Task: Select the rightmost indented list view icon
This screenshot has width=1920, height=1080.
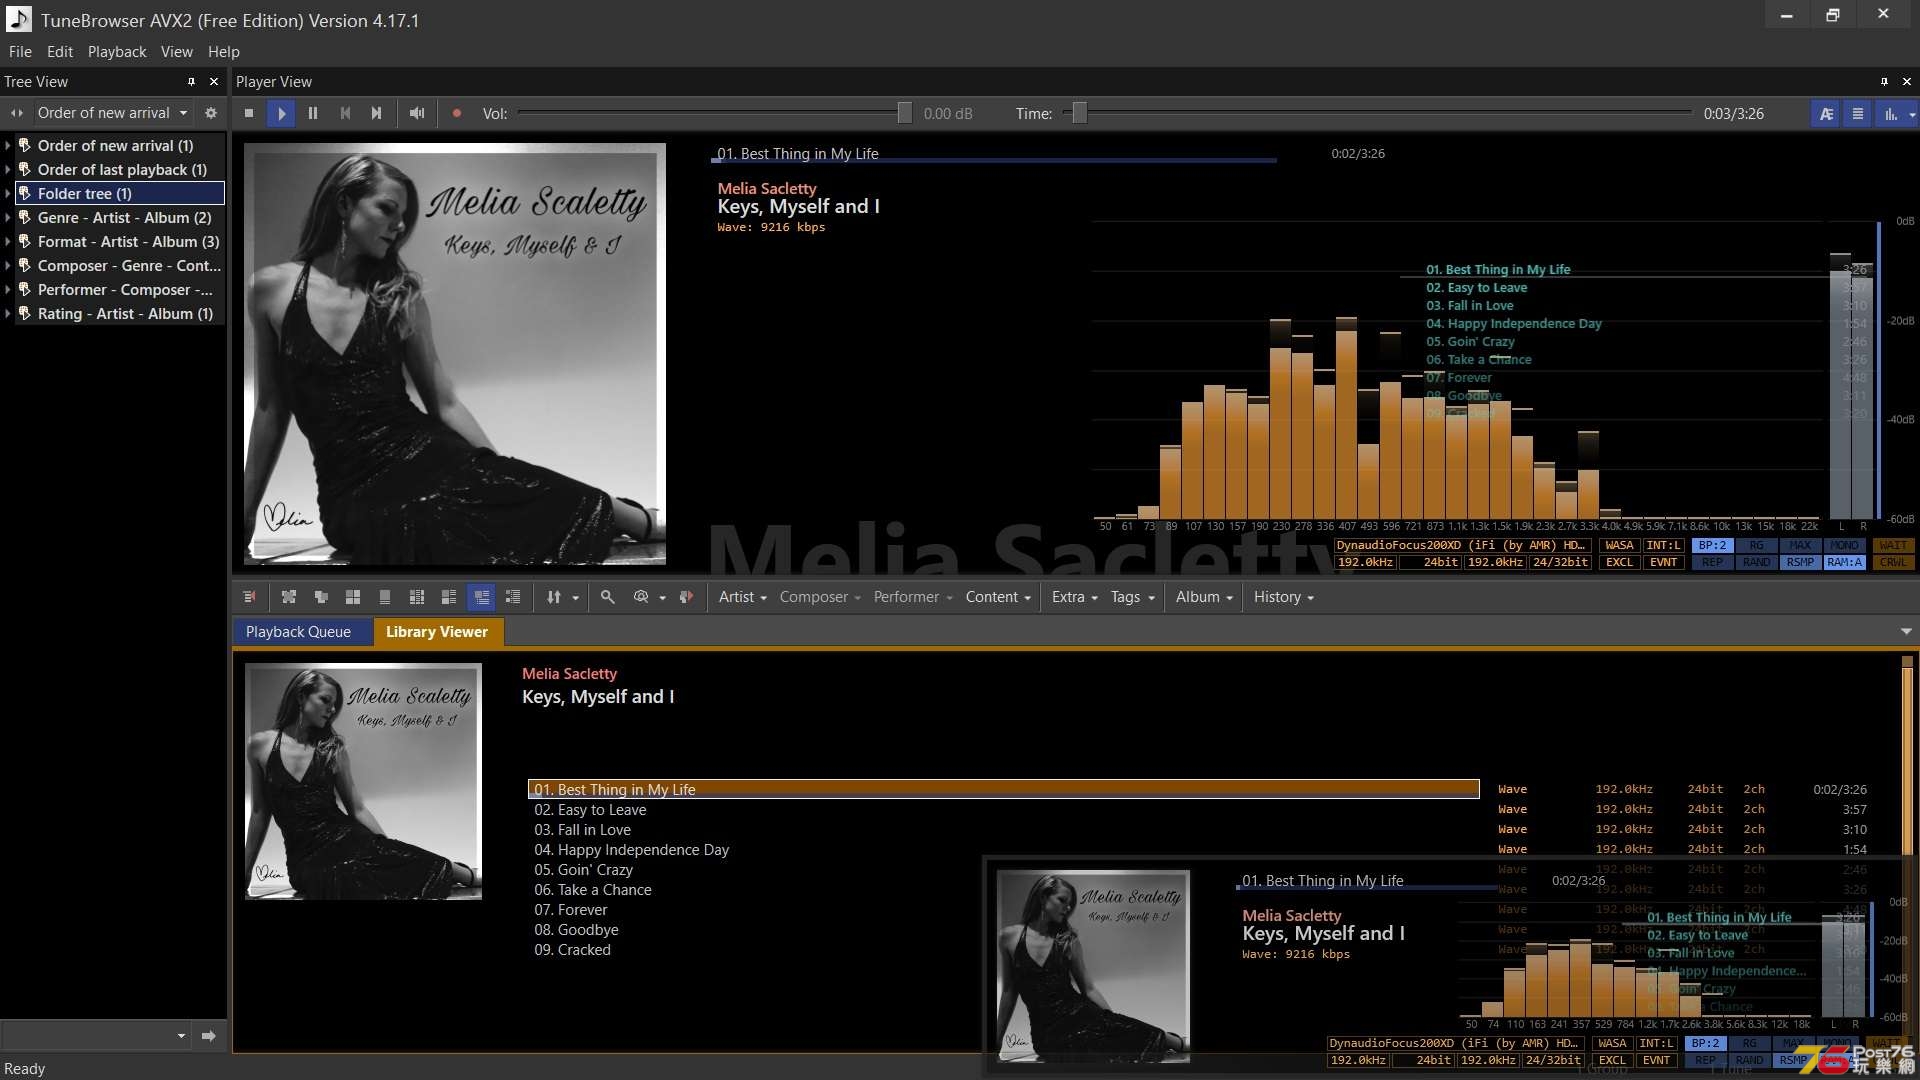Action: pyautogui.click(x=513, y=597)
